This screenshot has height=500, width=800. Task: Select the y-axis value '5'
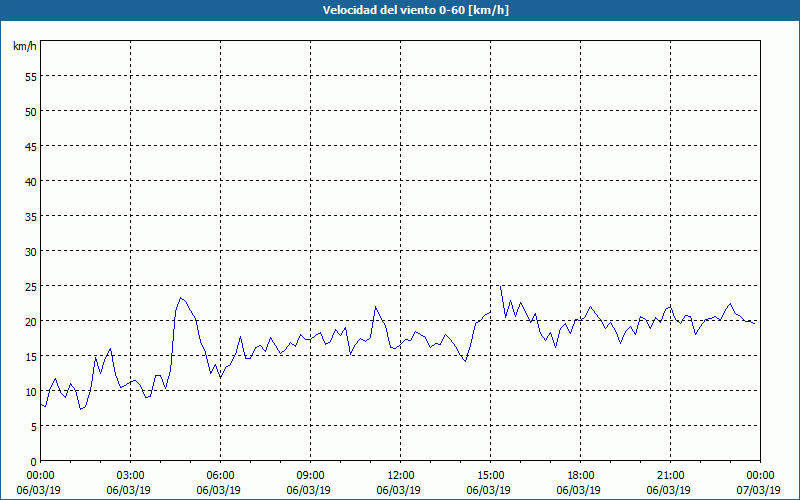point(34,427)
